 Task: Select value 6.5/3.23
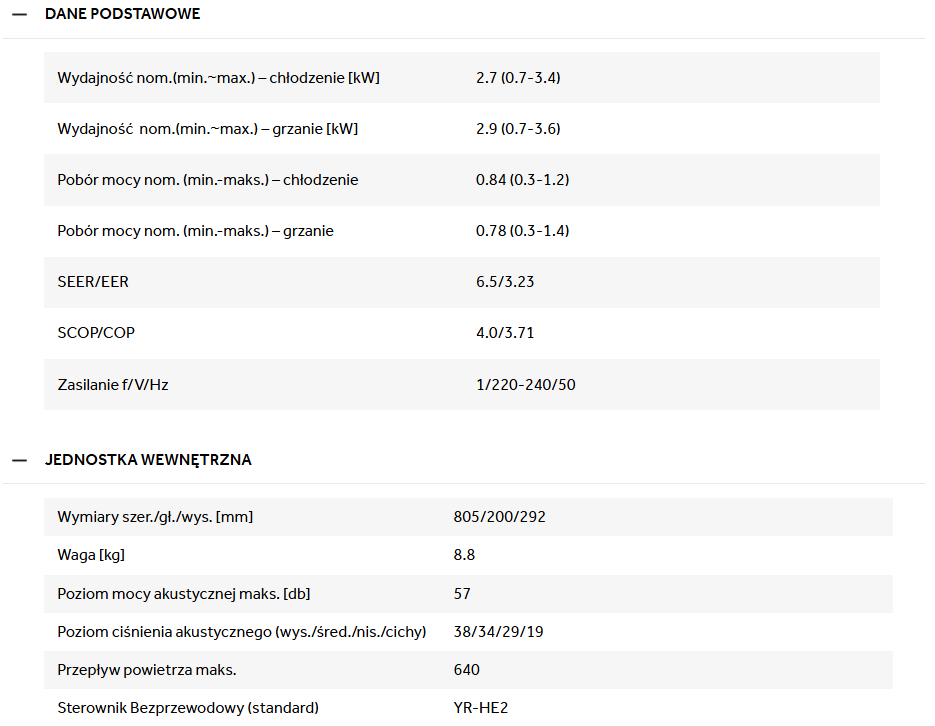(x=504, y=281)
